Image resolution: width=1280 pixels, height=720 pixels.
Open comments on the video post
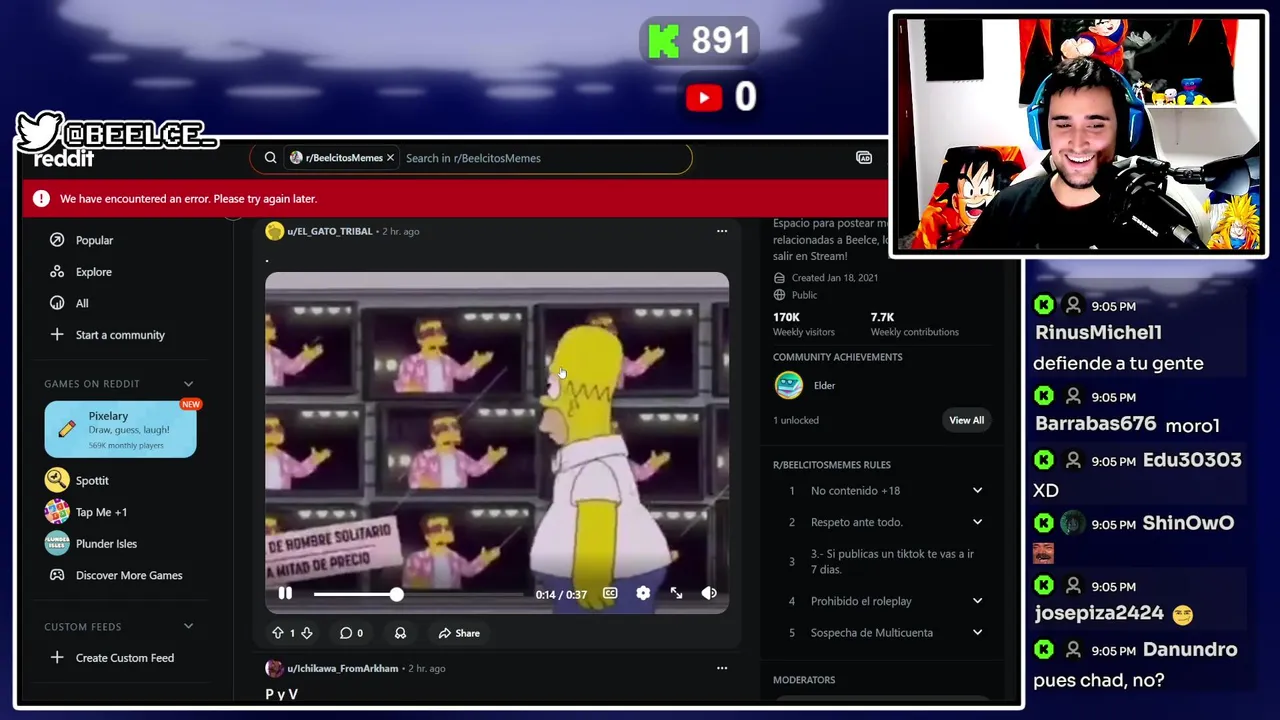tap(350, 633)
